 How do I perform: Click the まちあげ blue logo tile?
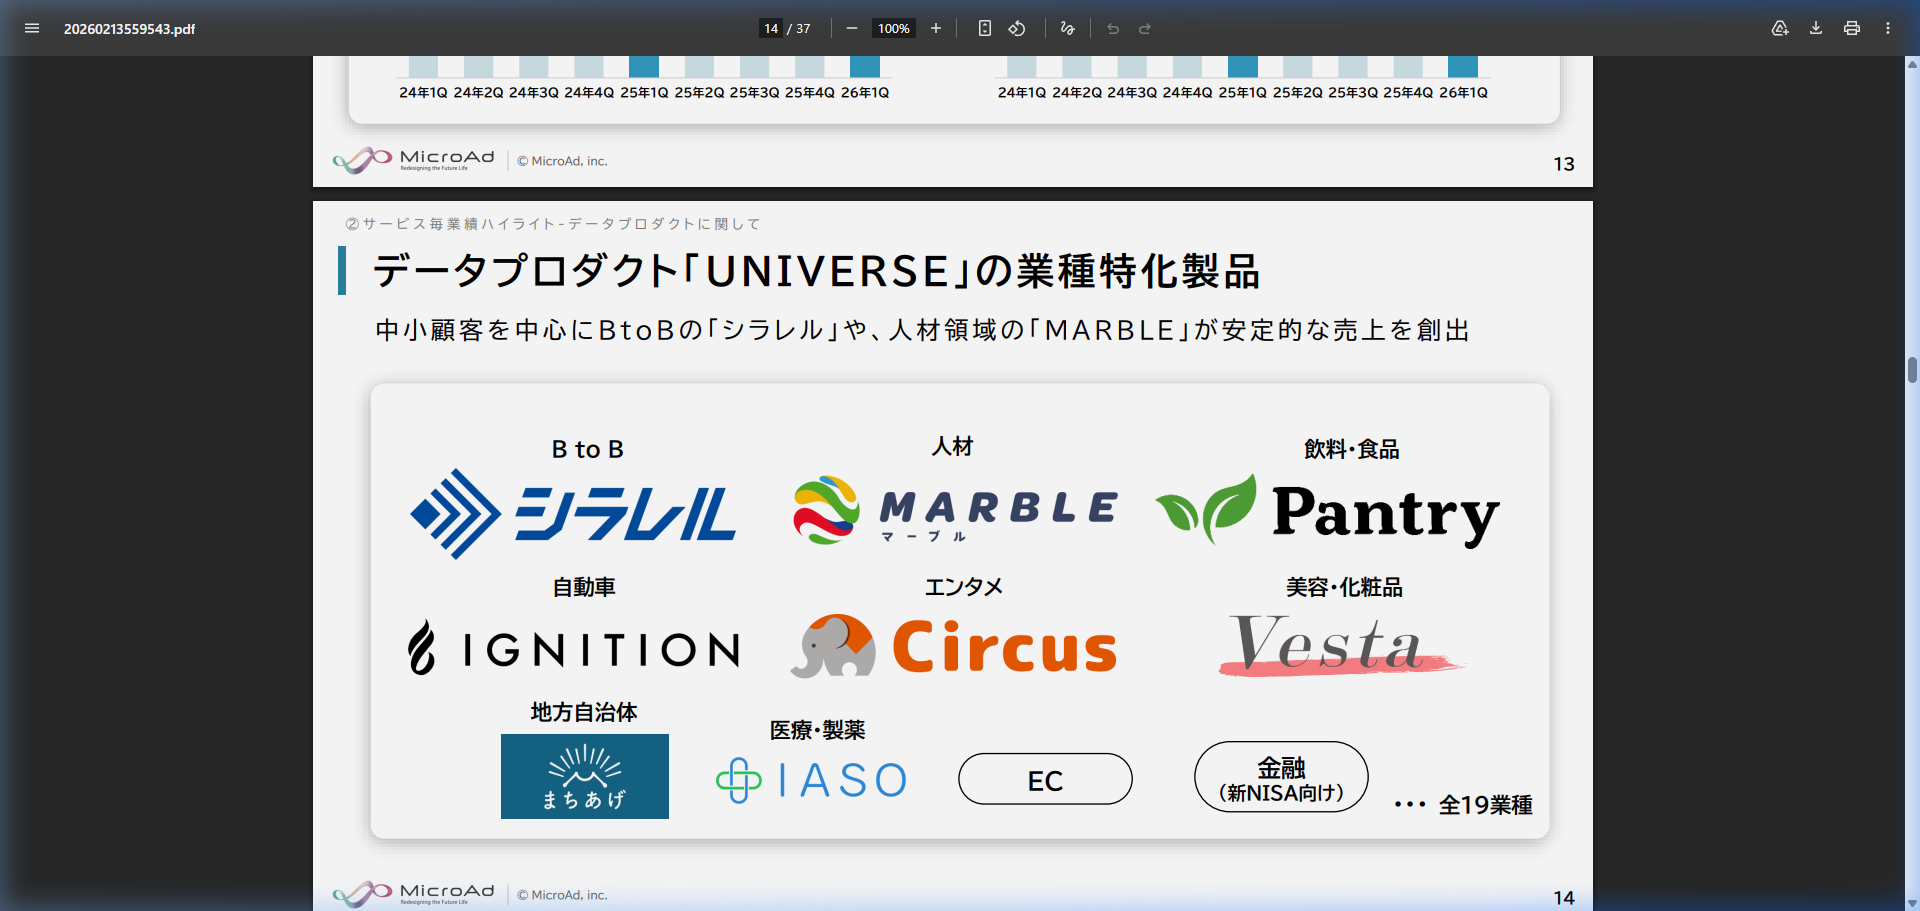[584, 777]
